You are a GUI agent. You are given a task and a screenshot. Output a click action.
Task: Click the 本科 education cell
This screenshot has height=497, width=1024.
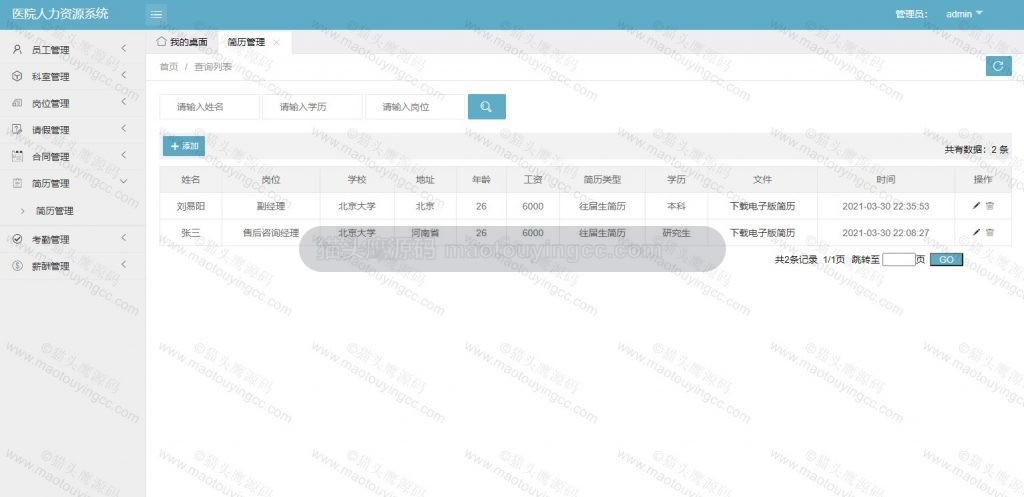[677, 206]
